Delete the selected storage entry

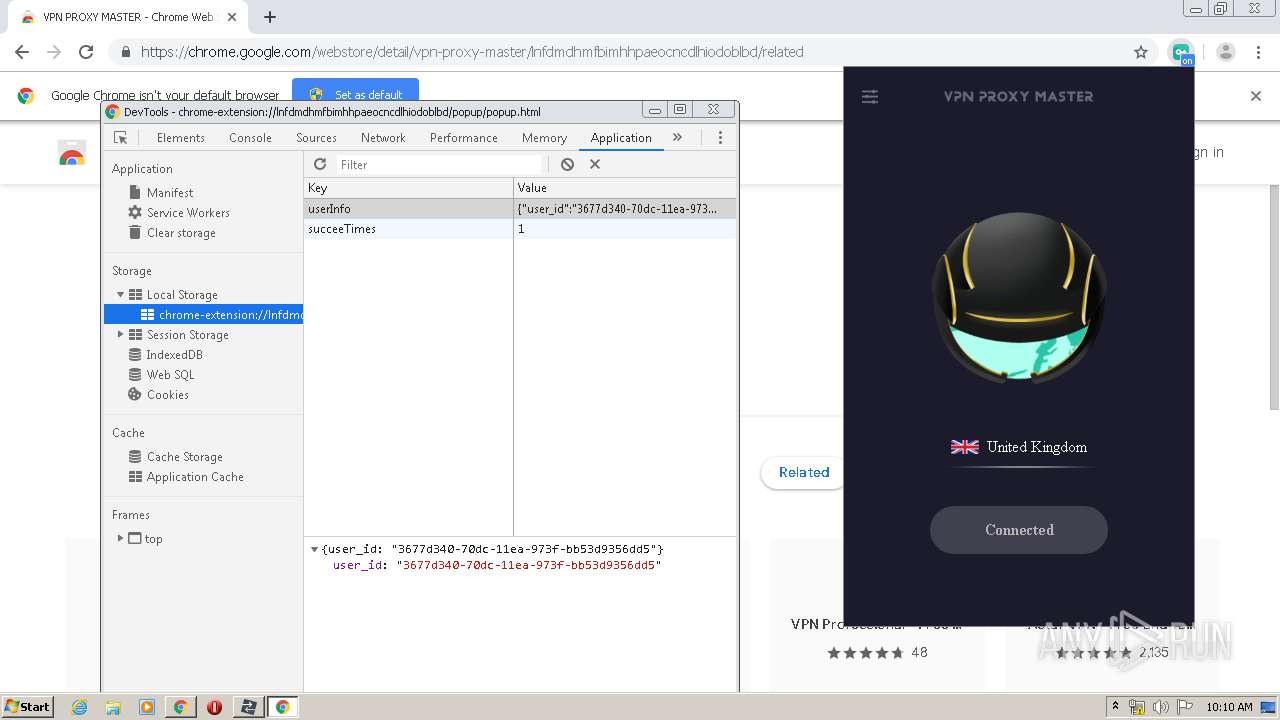[595, 164]
